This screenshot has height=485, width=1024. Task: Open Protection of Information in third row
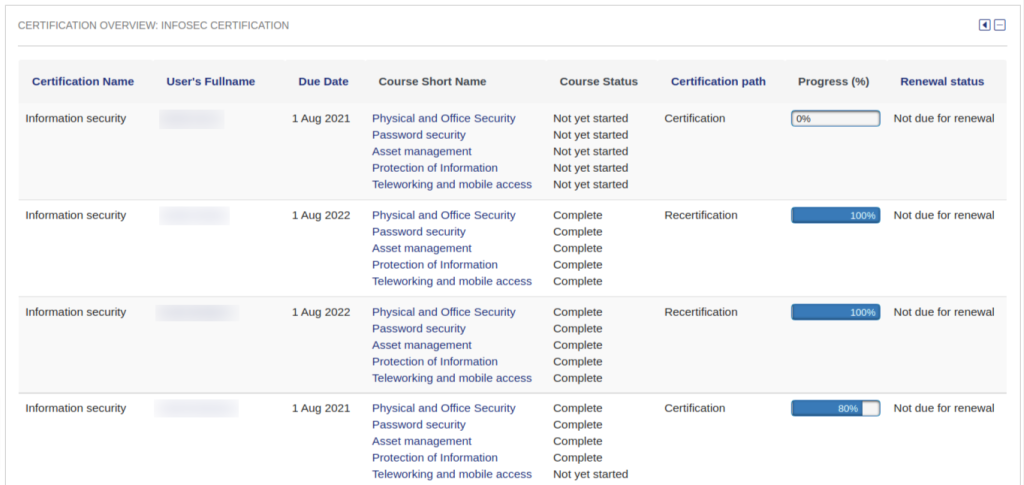434,362
